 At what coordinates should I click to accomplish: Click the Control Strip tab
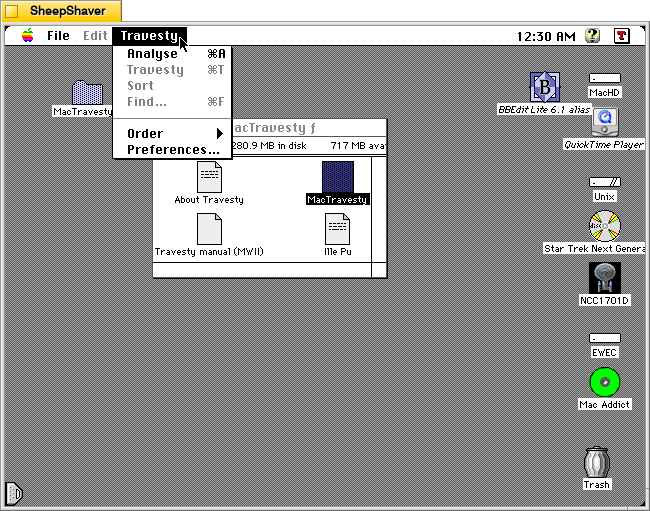[x=14, y=494]
